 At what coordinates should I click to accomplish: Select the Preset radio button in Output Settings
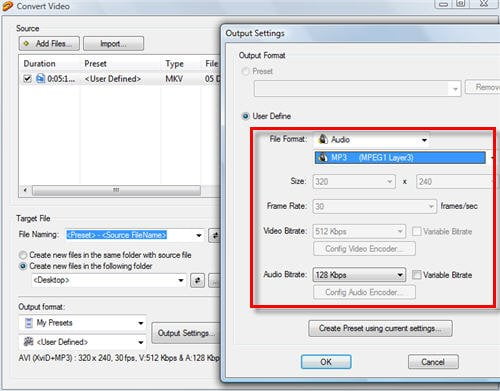pos(245,71)
